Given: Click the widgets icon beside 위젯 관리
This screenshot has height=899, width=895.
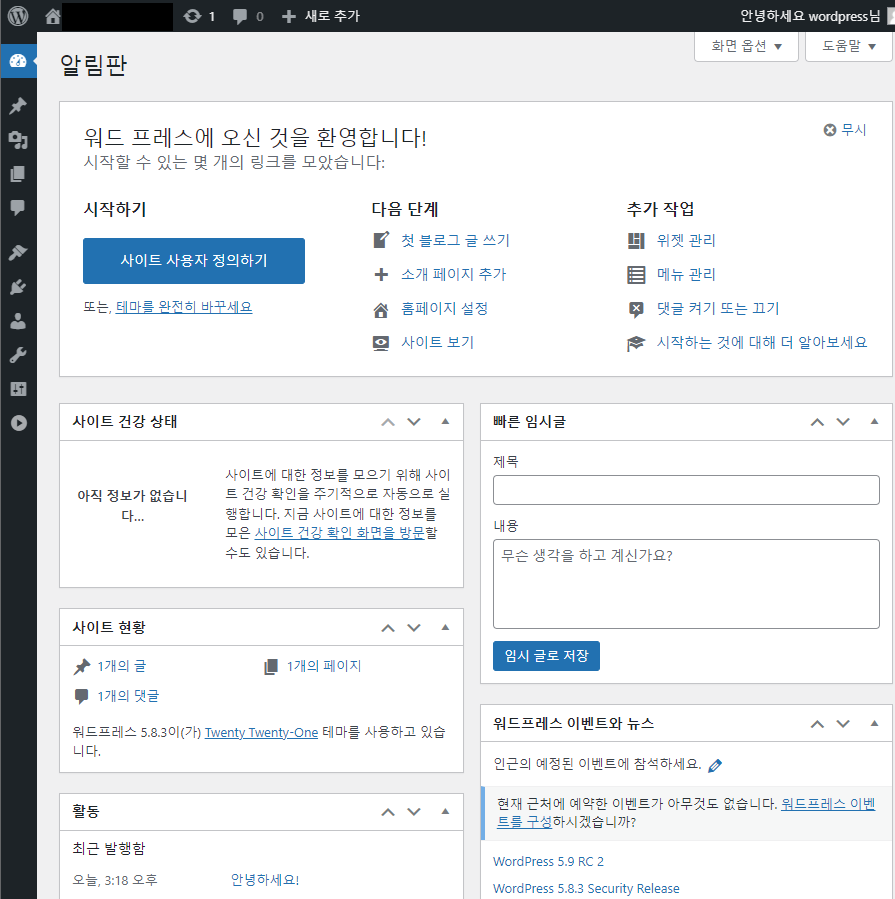Looking at the screenshot, I should click(636, 241).
